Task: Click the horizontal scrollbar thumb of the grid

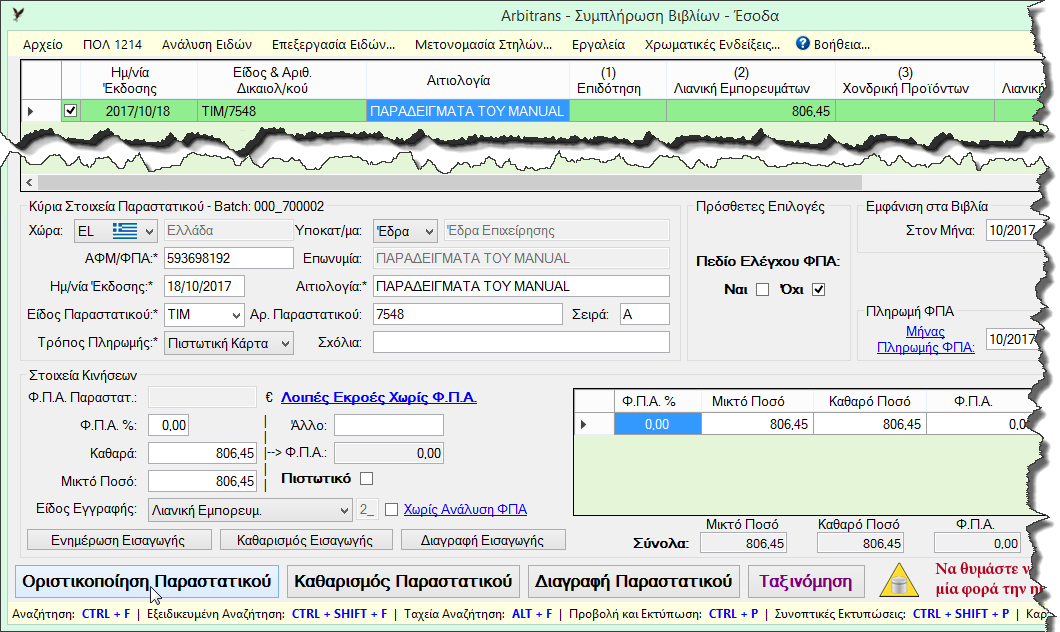Action: tap(450, 183)
